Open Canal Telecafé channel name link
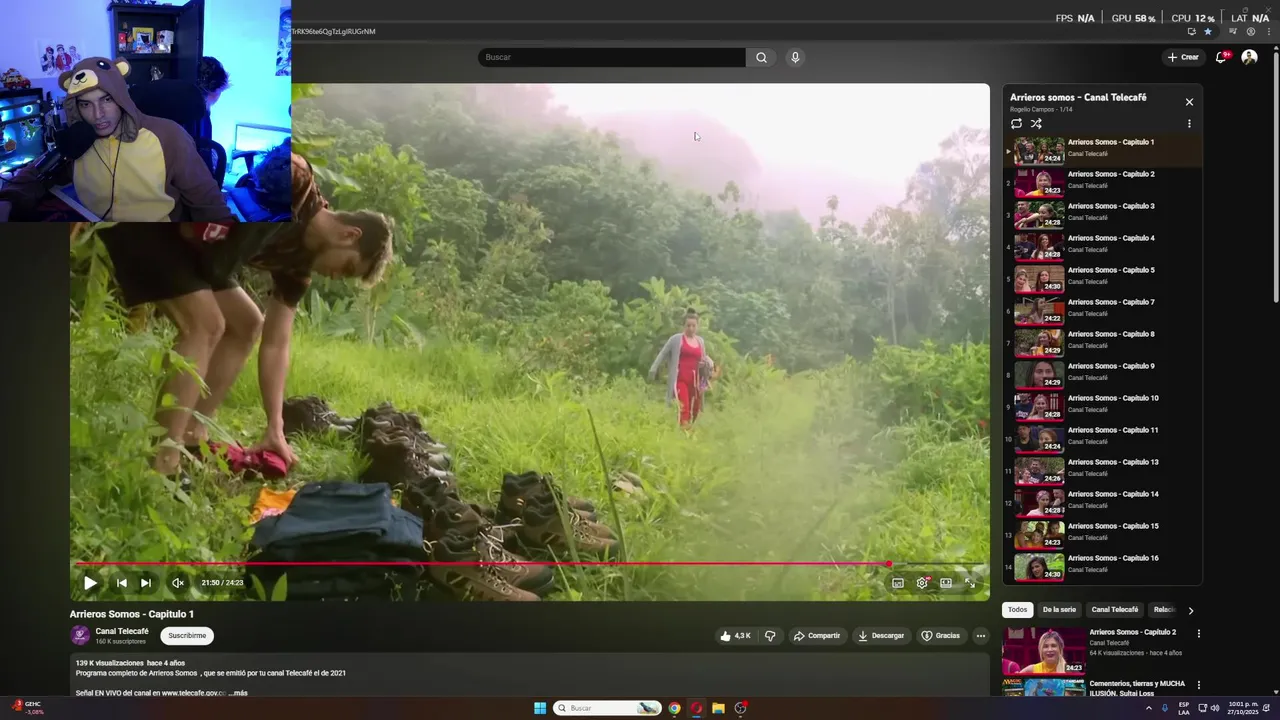The width and height of the screenshot is (1280, 720). click(x=122, y=631)
